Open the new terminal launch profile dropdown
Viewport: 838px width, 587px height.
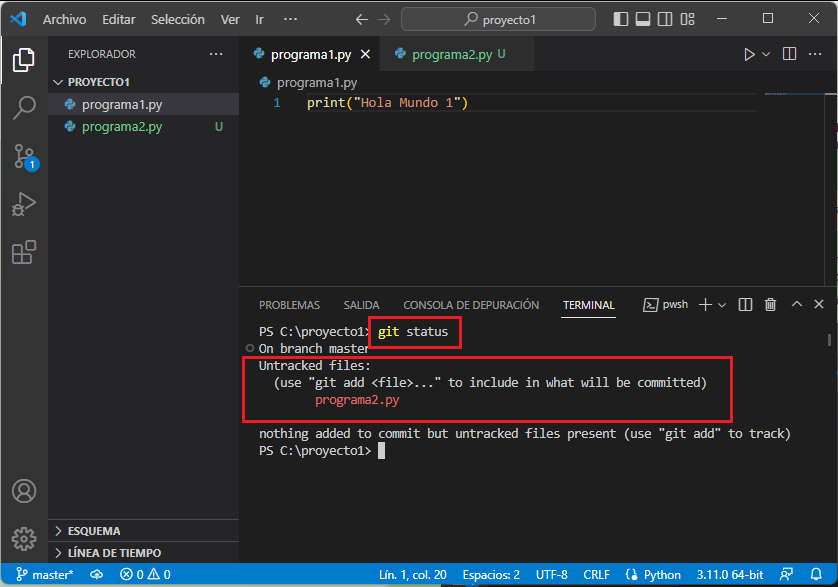pos(722,305)
